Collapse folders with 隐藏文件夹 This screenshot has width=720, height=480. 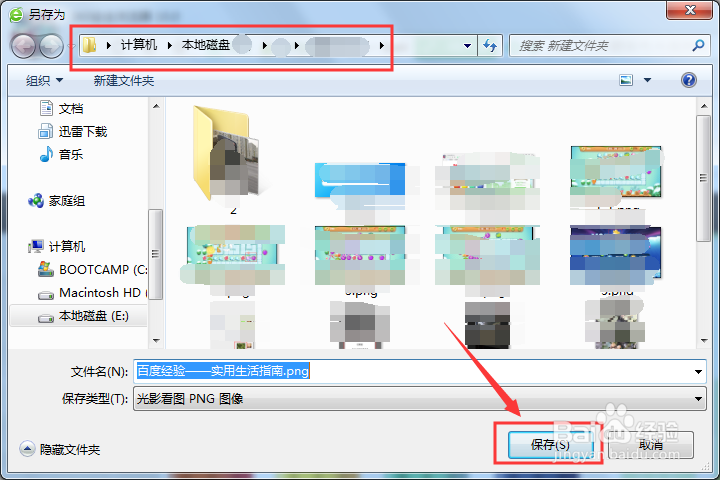tap(60, 449)
